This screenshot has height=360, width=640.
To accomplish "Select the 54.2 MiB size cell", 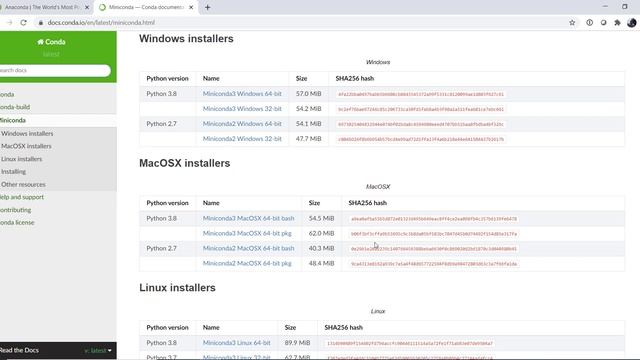I will (309, 109).
